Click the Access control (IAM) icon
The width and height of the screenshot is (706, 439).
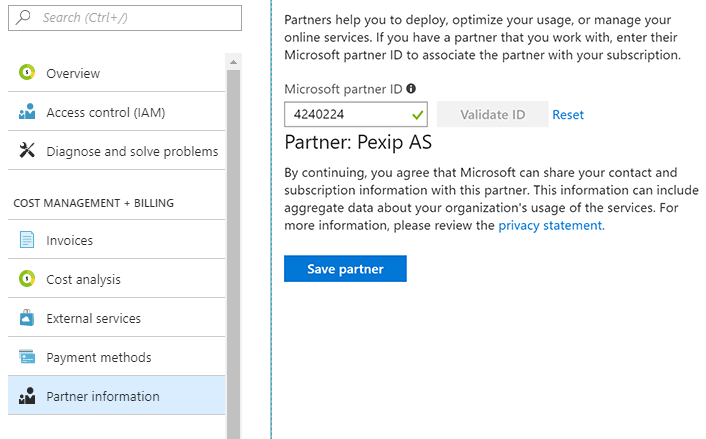[x=27, y=113]
